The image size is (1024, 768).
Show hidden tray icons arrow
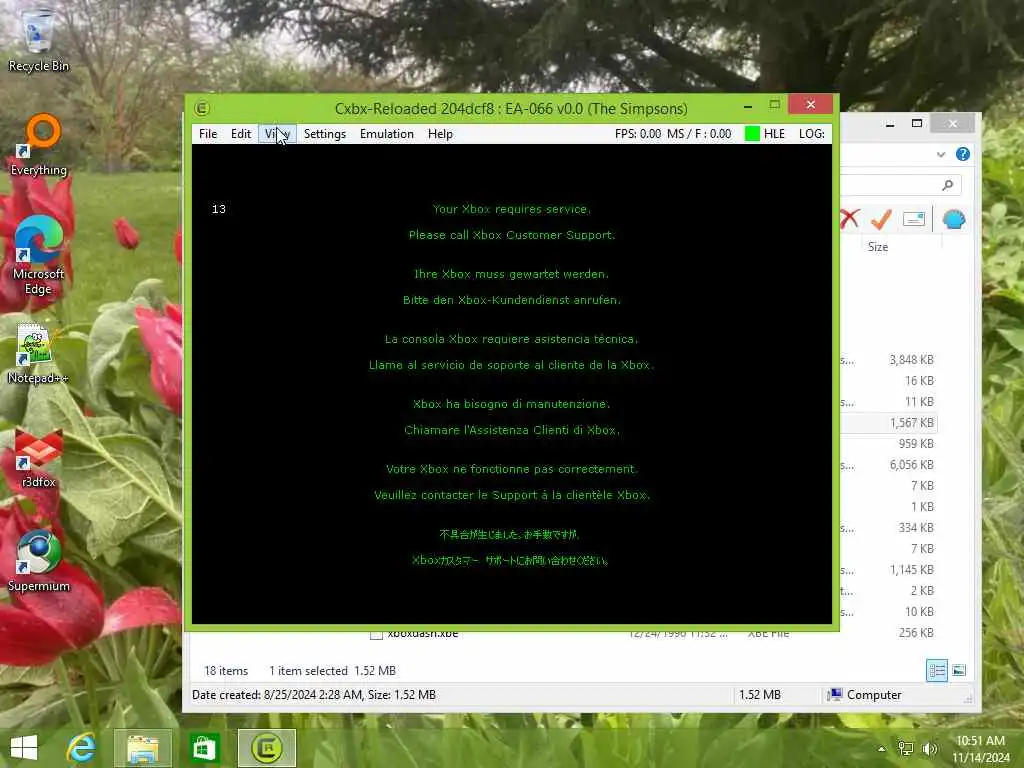pyautogui.click(x=881, y=749)
